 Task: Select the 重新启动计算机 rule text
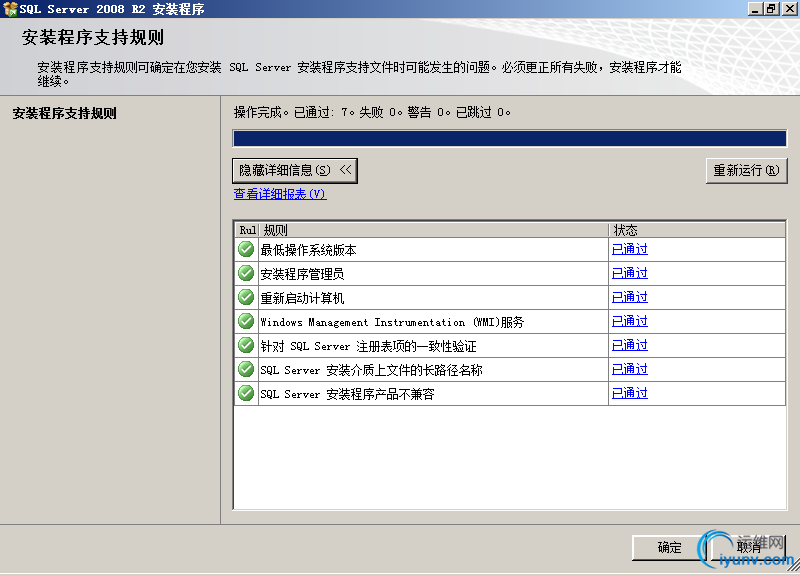pyautogui.click(x=302, y=298)
